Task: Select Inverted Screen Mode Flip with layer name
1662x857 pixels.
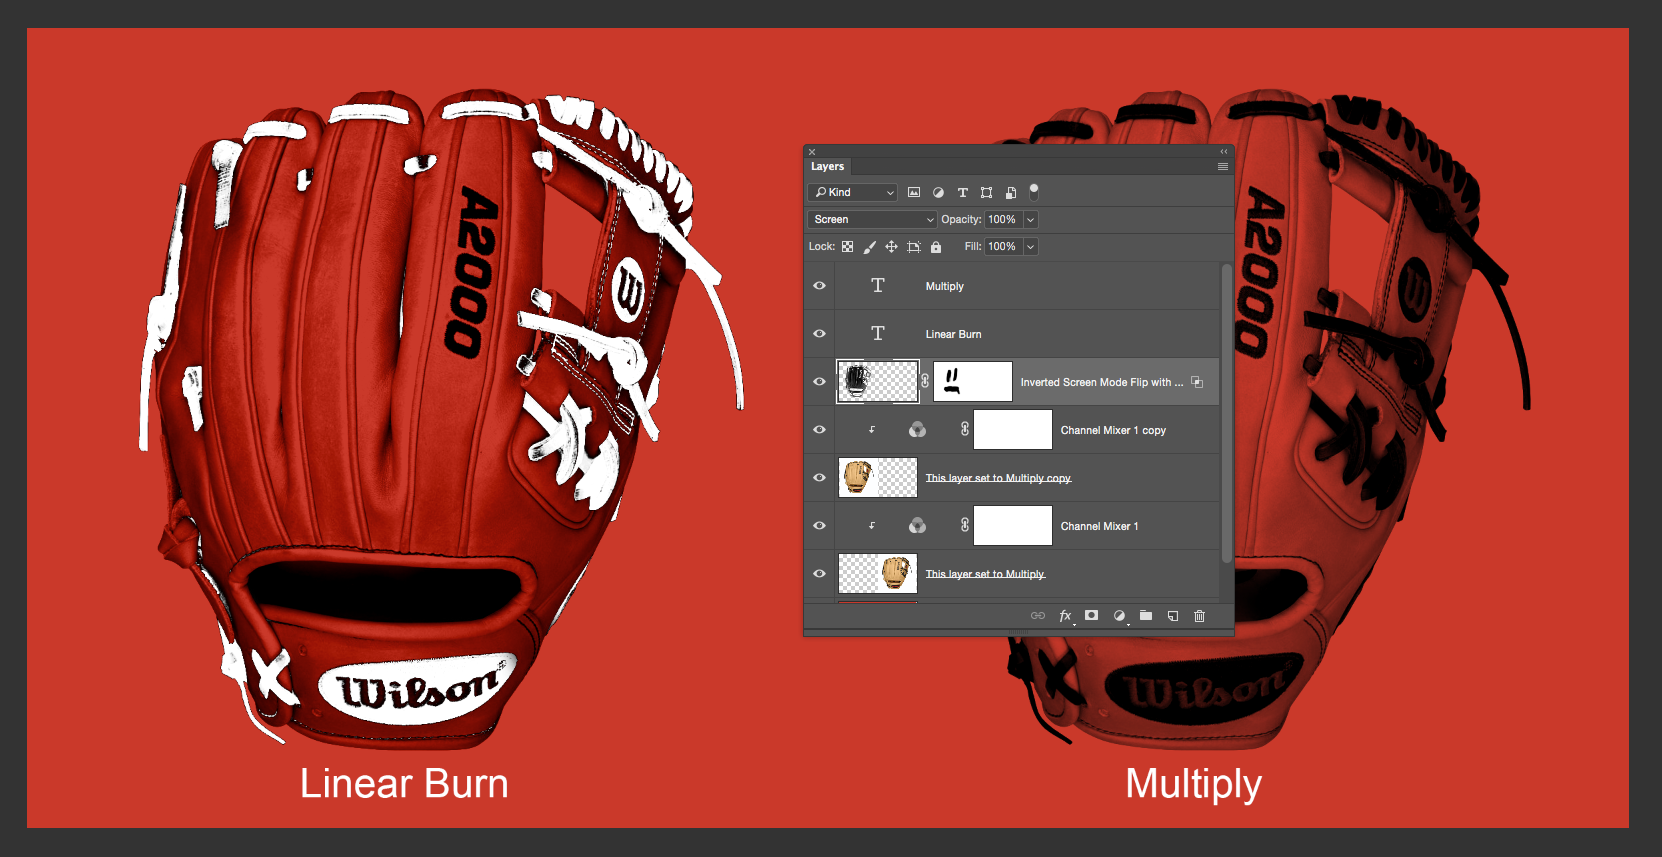Action: click(x=1101, y=382)
